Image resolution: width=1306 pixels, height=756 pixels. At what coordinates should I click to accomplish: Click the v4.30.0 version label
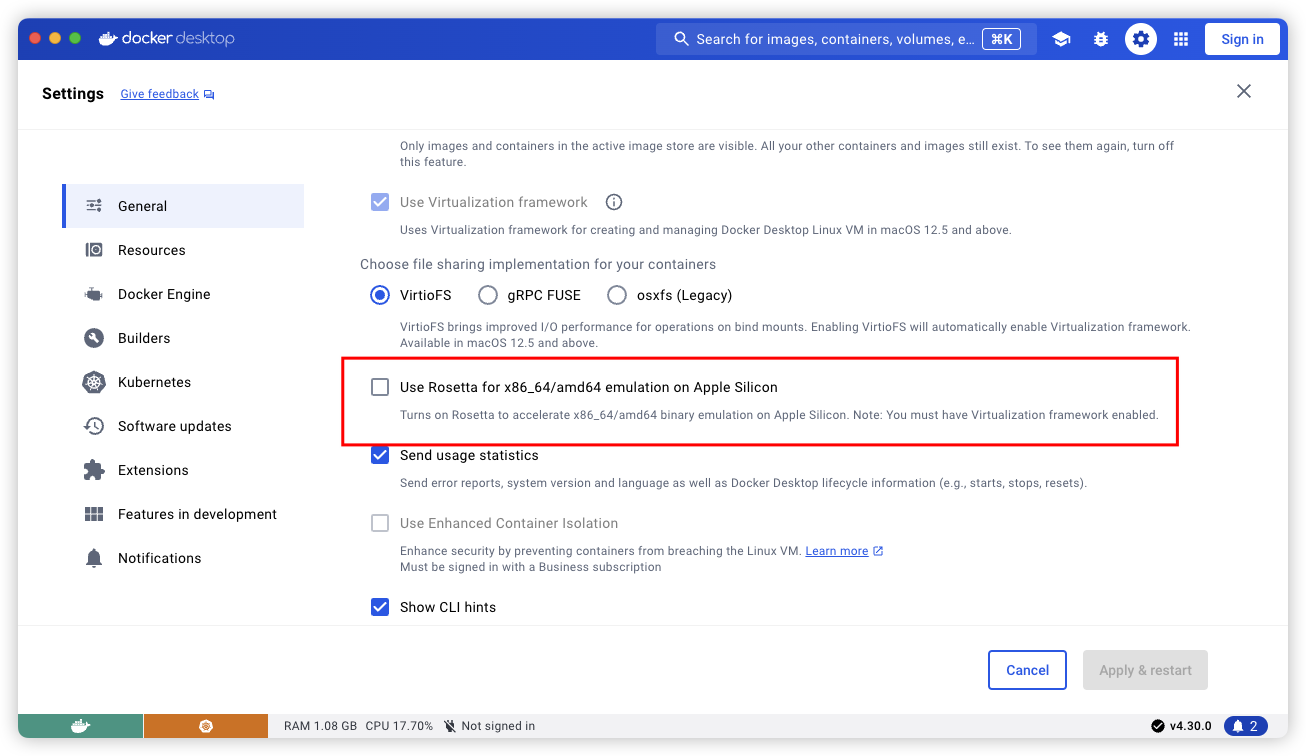1190,726
